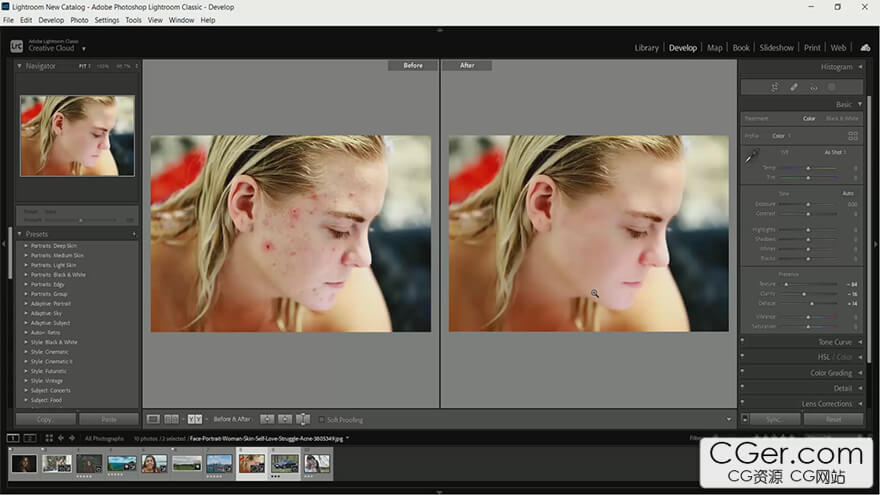Screen dimensions: 880x495
Task: Expand the Portraits: Deep Skin preset group
Action: tap(26, 246)
